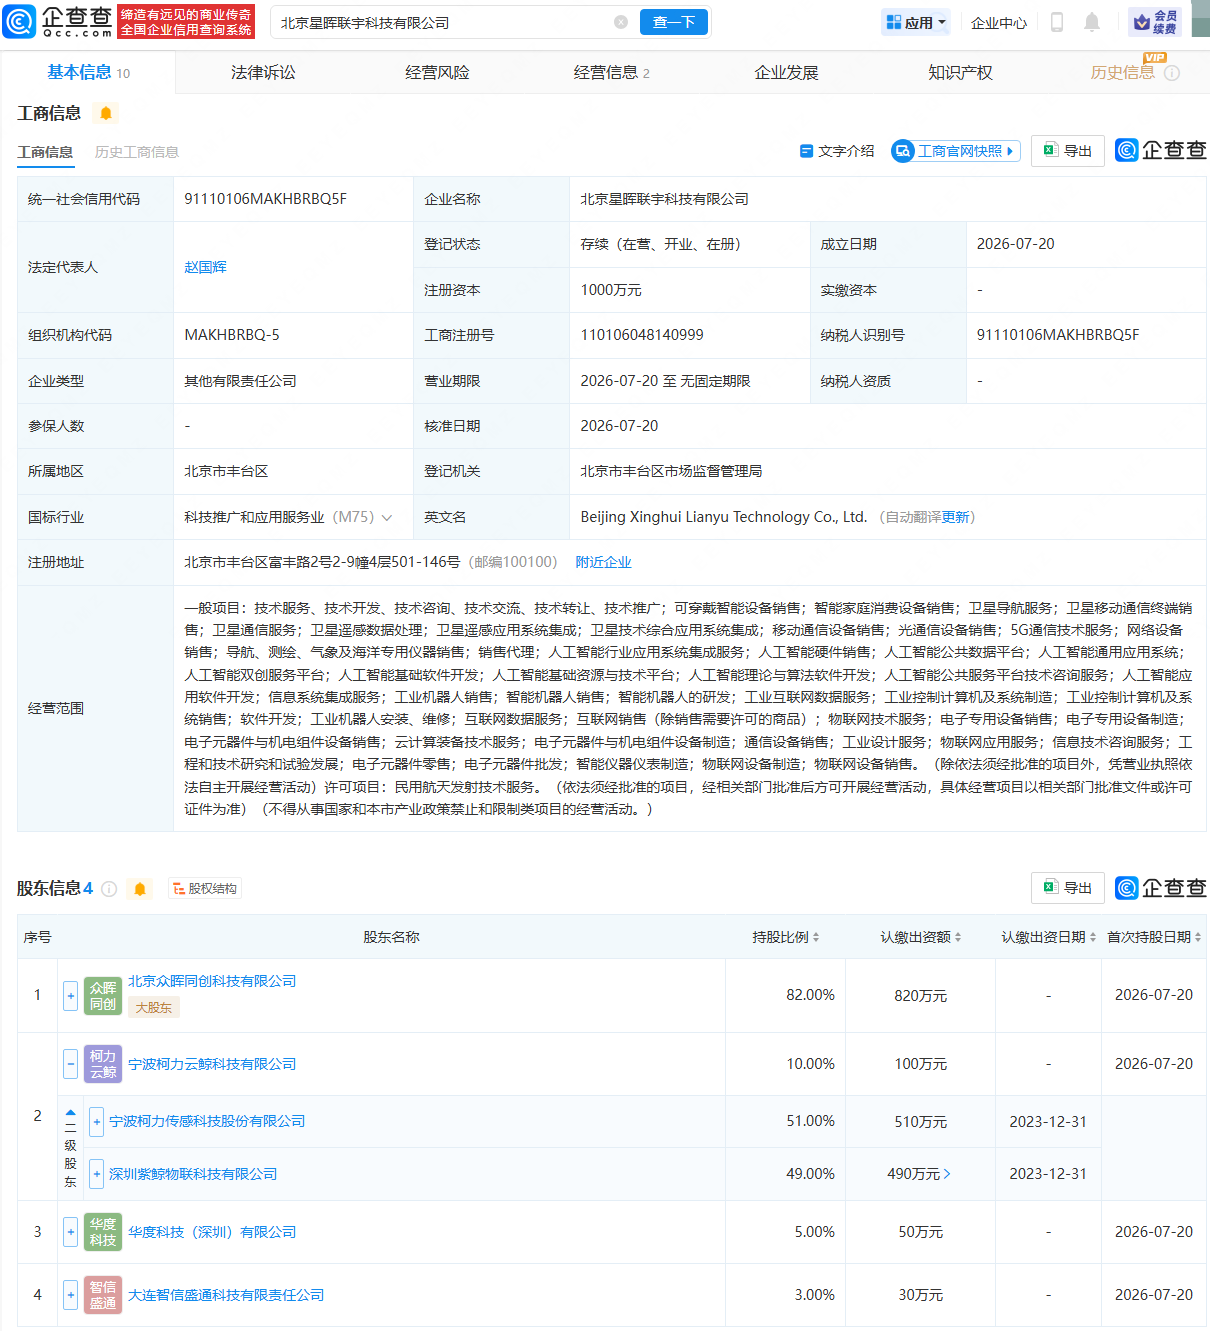Switch to 经营信息 tab

click(x=611, y=72)
